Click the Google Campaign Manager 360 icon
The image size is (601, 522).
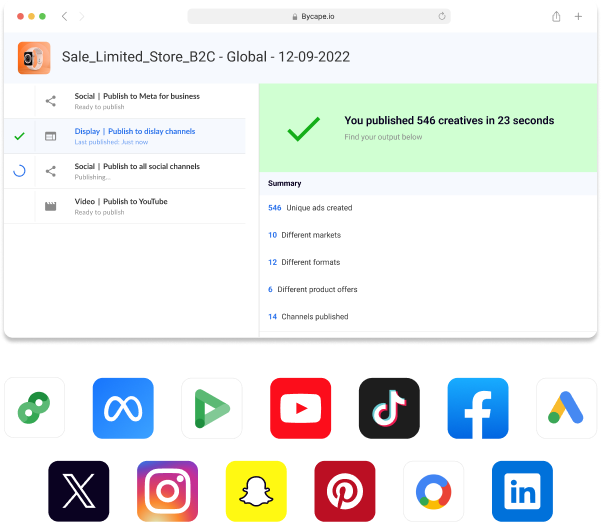click(x=34, y=408)
